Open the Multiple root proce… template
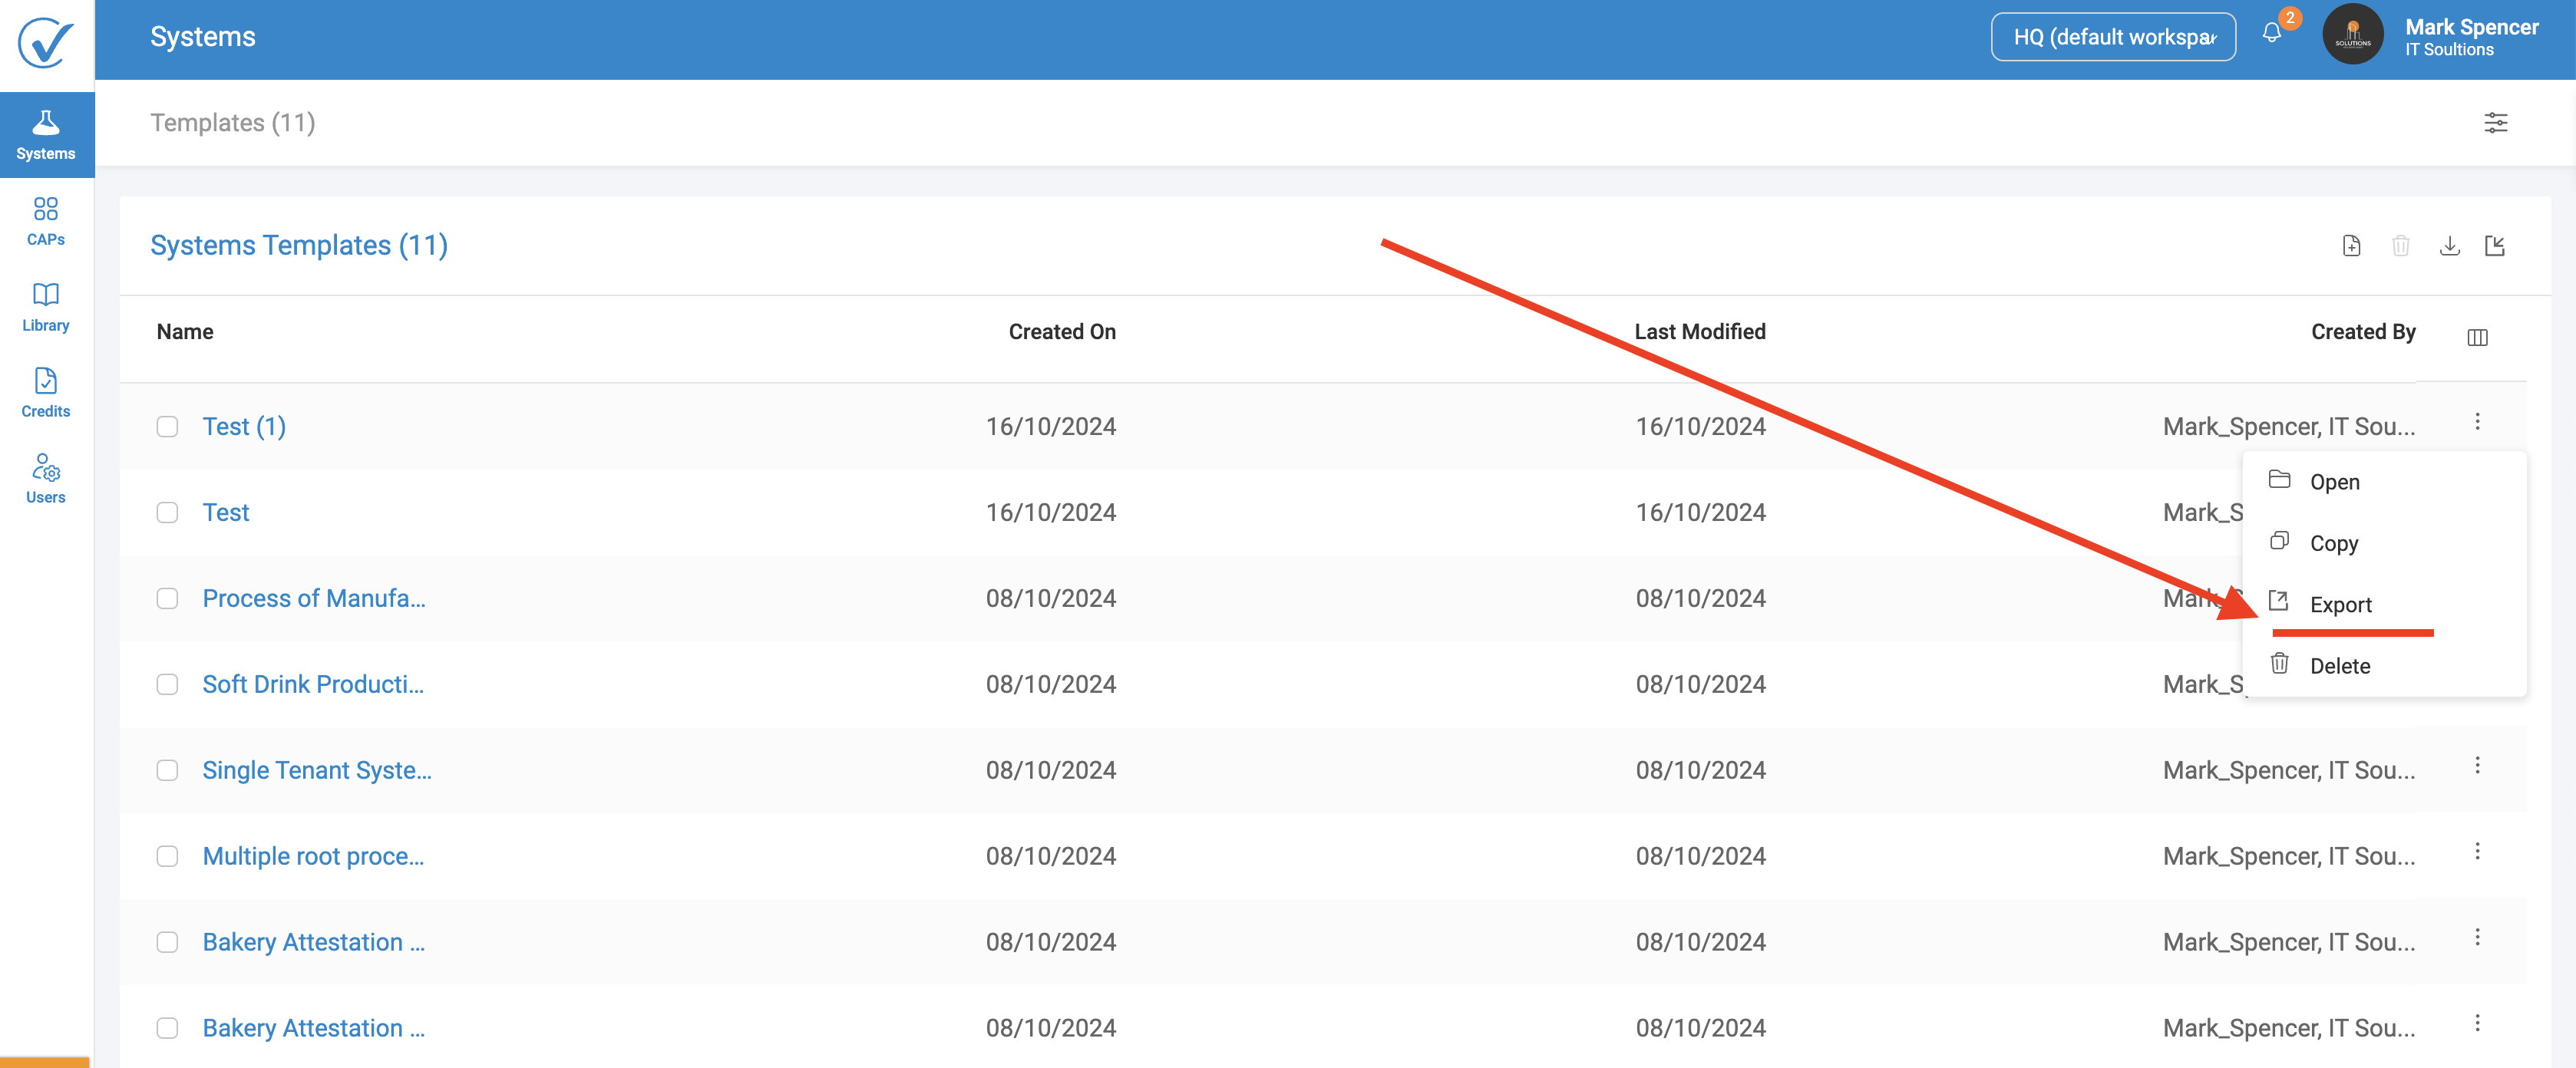Screen dimensions: 2576x1068 coord(313,857)
